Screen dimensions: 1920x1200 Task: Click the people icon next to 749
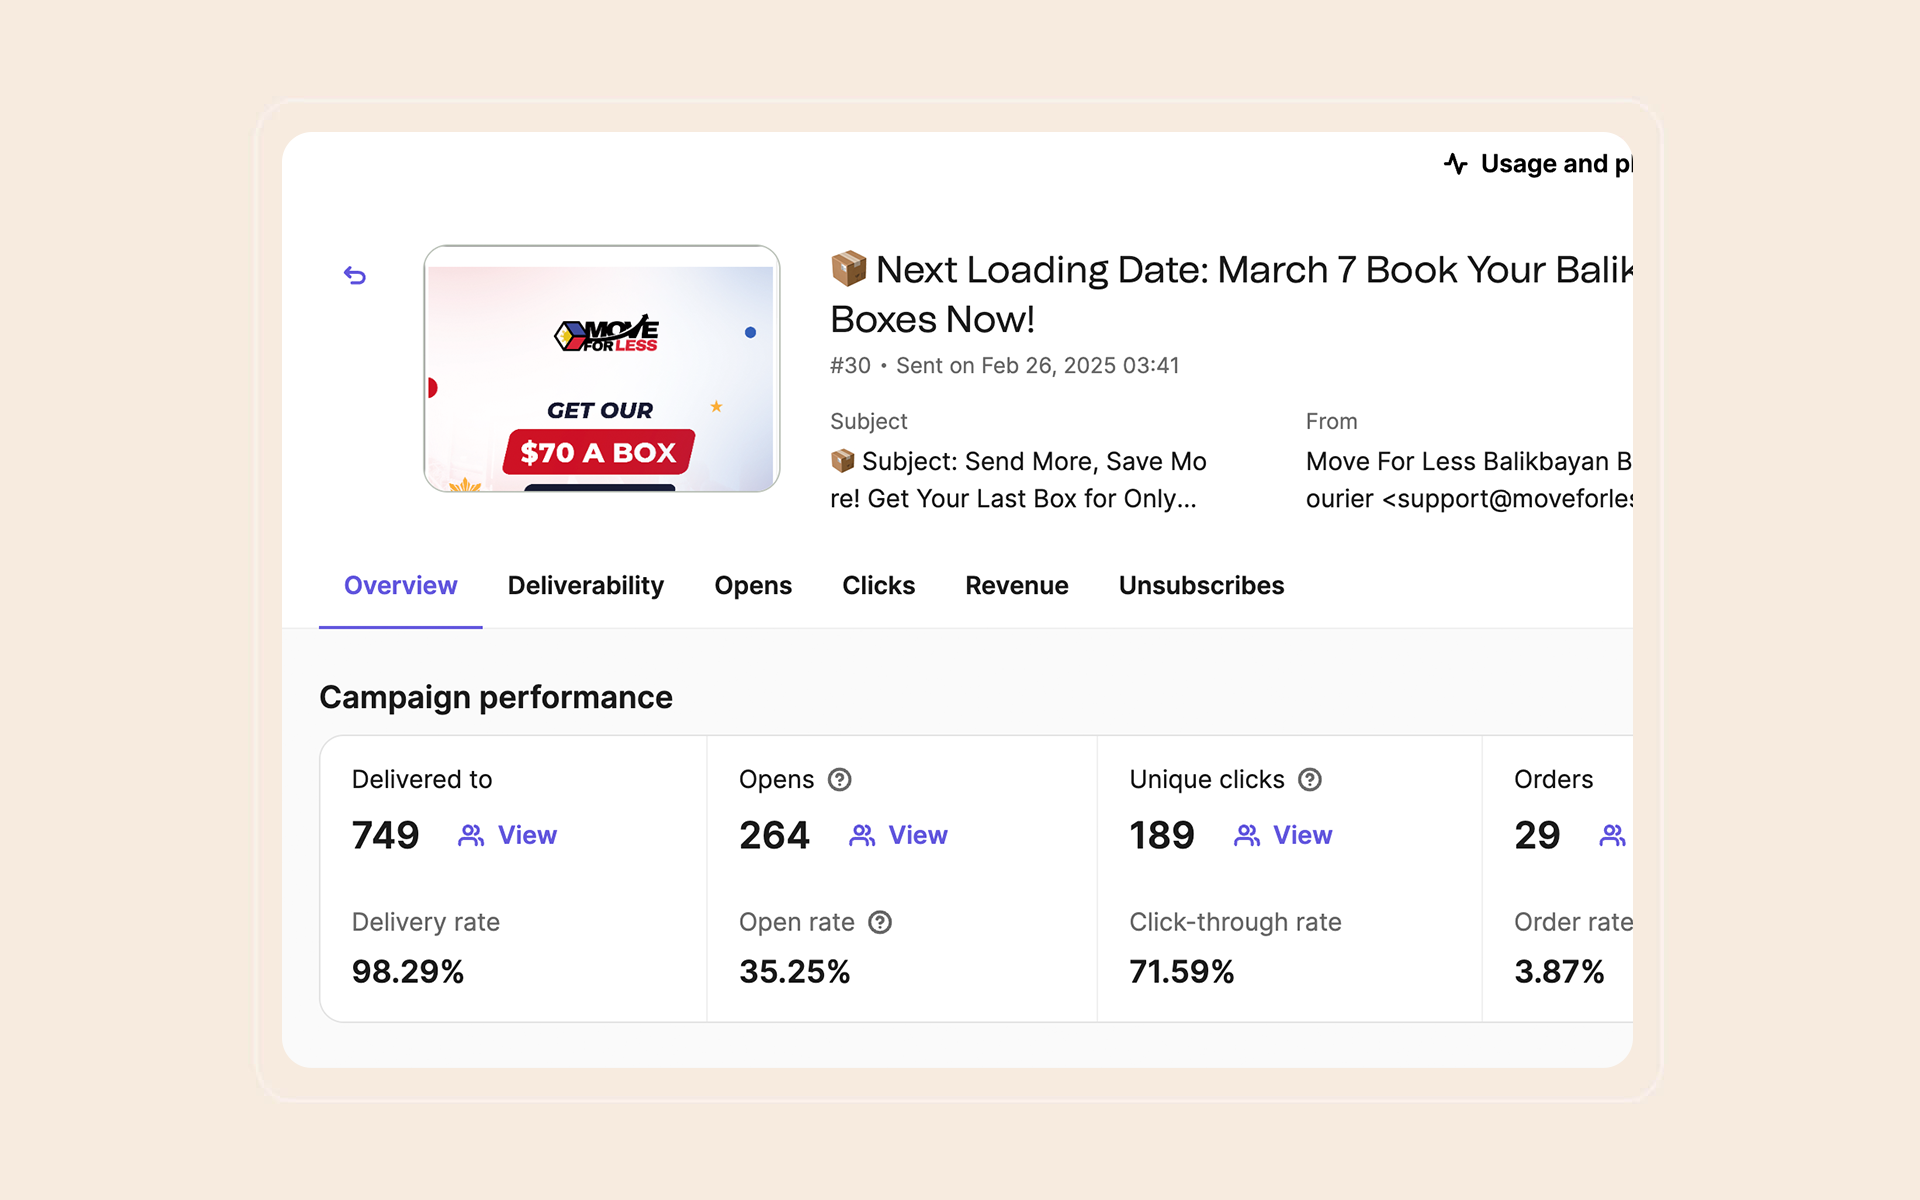tap(471, 835)
